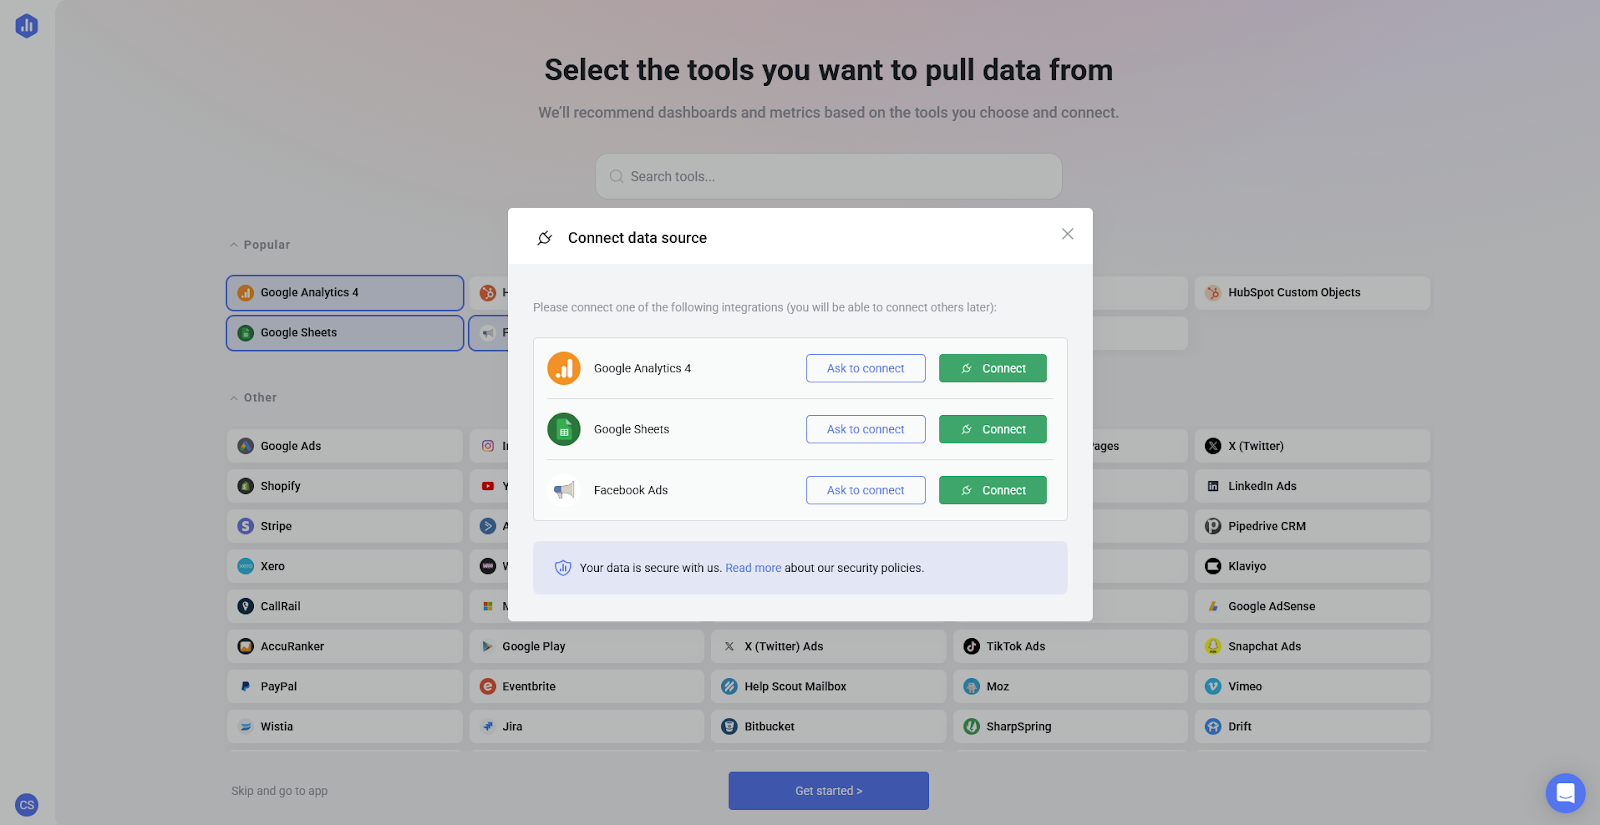Click the Google AdSense tile icon
The height and width of the screenshot is (825, 1600).
[1213, 606]
